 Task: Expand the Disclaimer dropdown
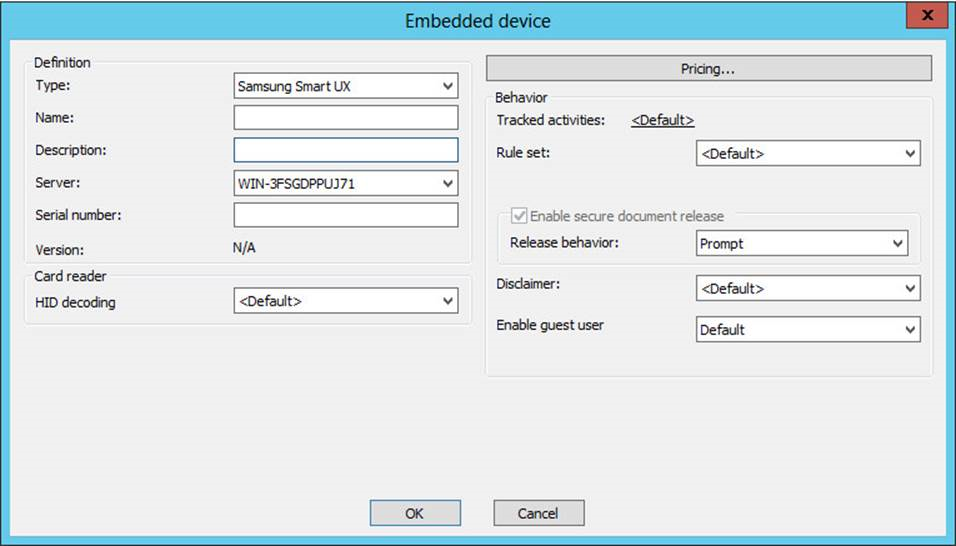click(807, 288)
